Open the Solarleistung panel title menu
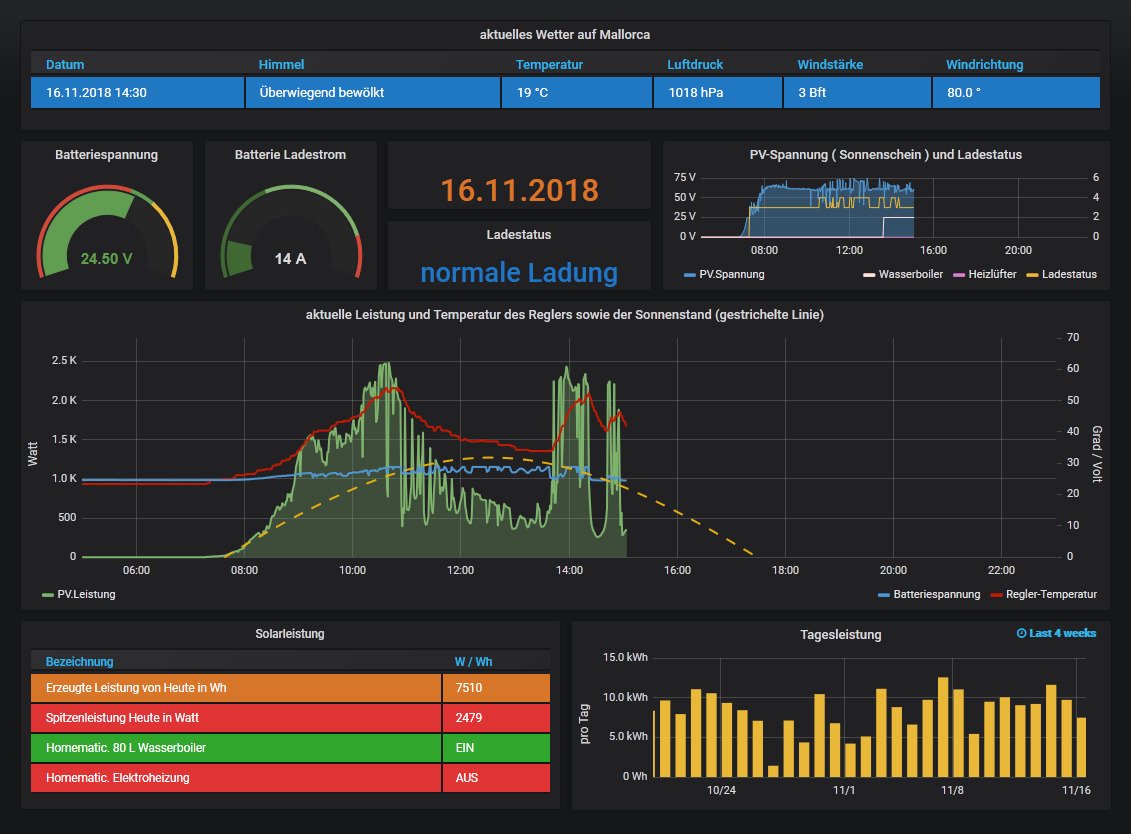Image resolution: width=1131 pixels, height=834 pixels. coord(289,633)
